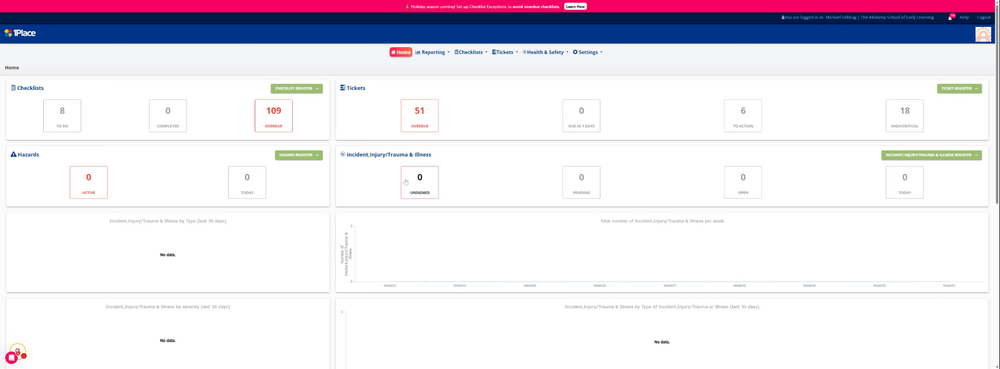Open the 0 Active hazards tile
Screen dimensions: 1000x369
click(89, 182)
